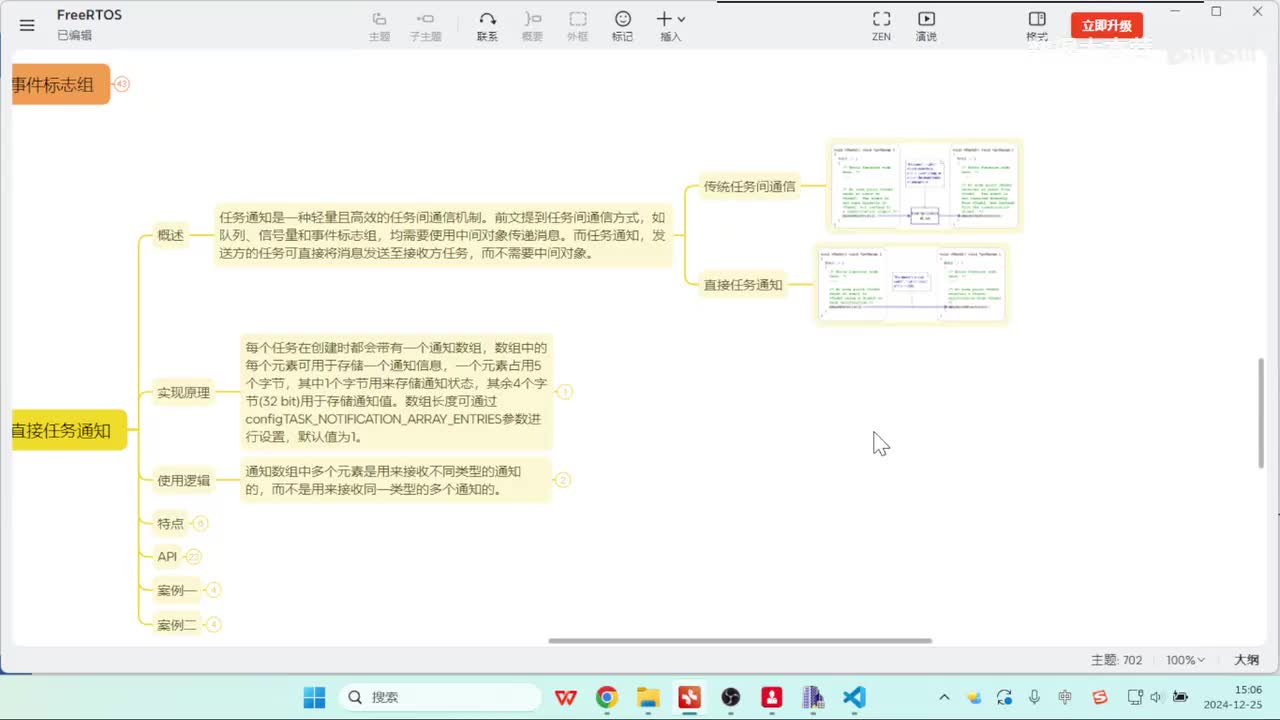Viewport: 1280px width, 720px height.
Task: Open the Windows Start menu
Action: coord(314,697)
